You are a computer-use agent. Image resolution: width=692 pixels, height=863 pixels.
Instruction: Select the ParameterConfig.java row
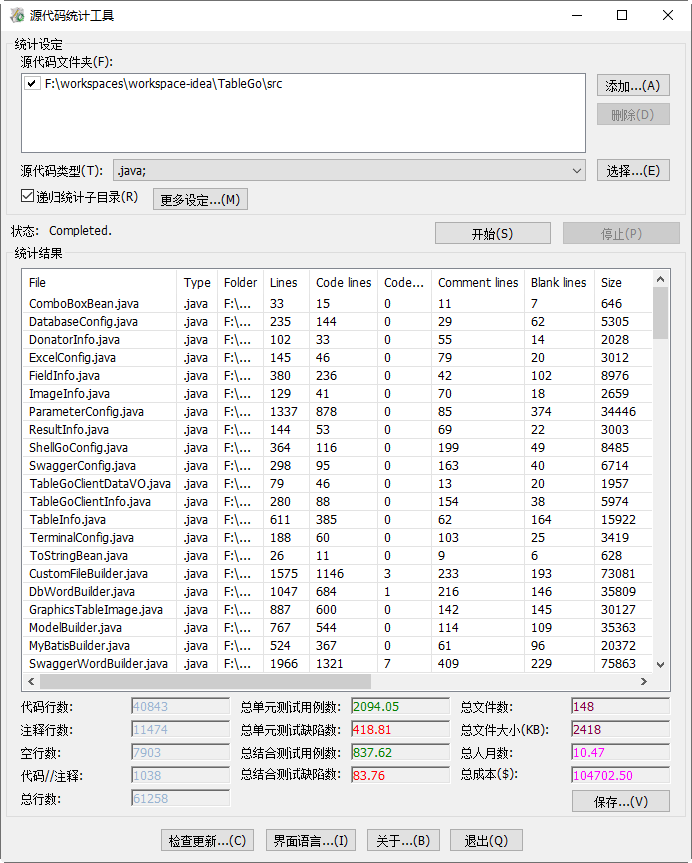(337, 412)
